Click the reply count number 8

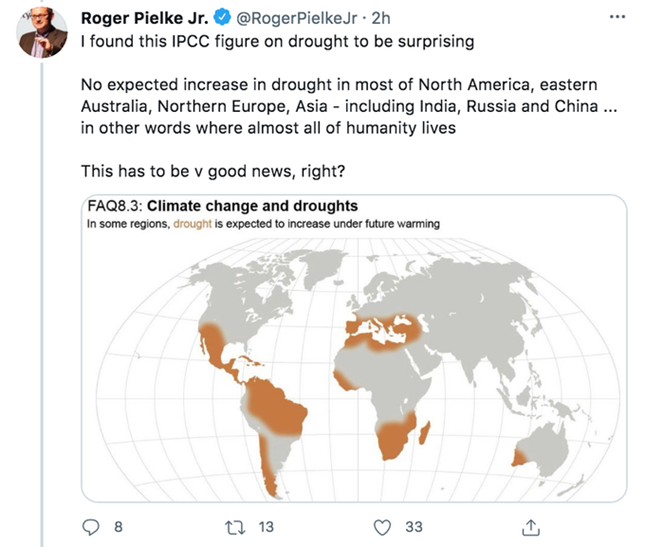118,525
